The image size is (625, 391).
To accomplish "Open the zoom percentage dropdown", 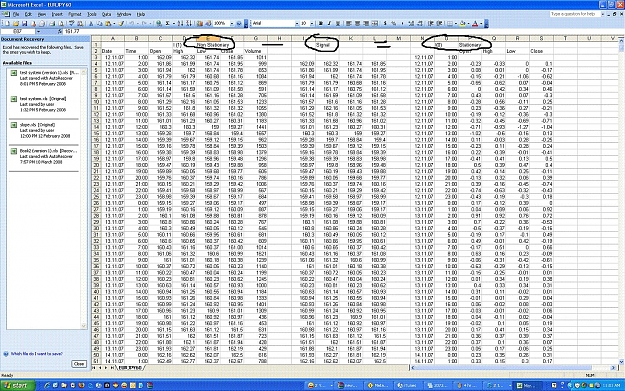I will pyautogui.click(x=232, y=24).
